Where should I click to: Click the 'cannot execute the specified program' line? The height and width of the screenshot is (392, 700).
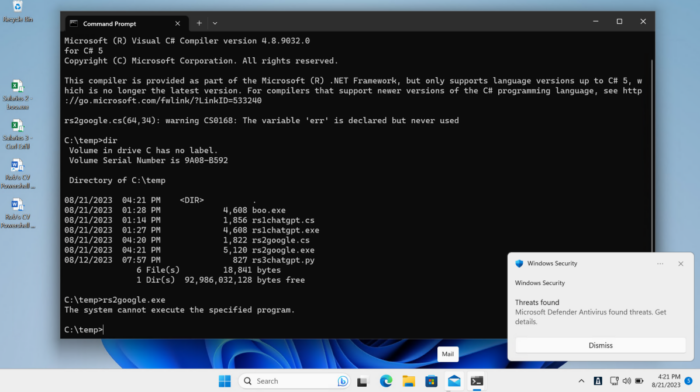click(179, 310)
